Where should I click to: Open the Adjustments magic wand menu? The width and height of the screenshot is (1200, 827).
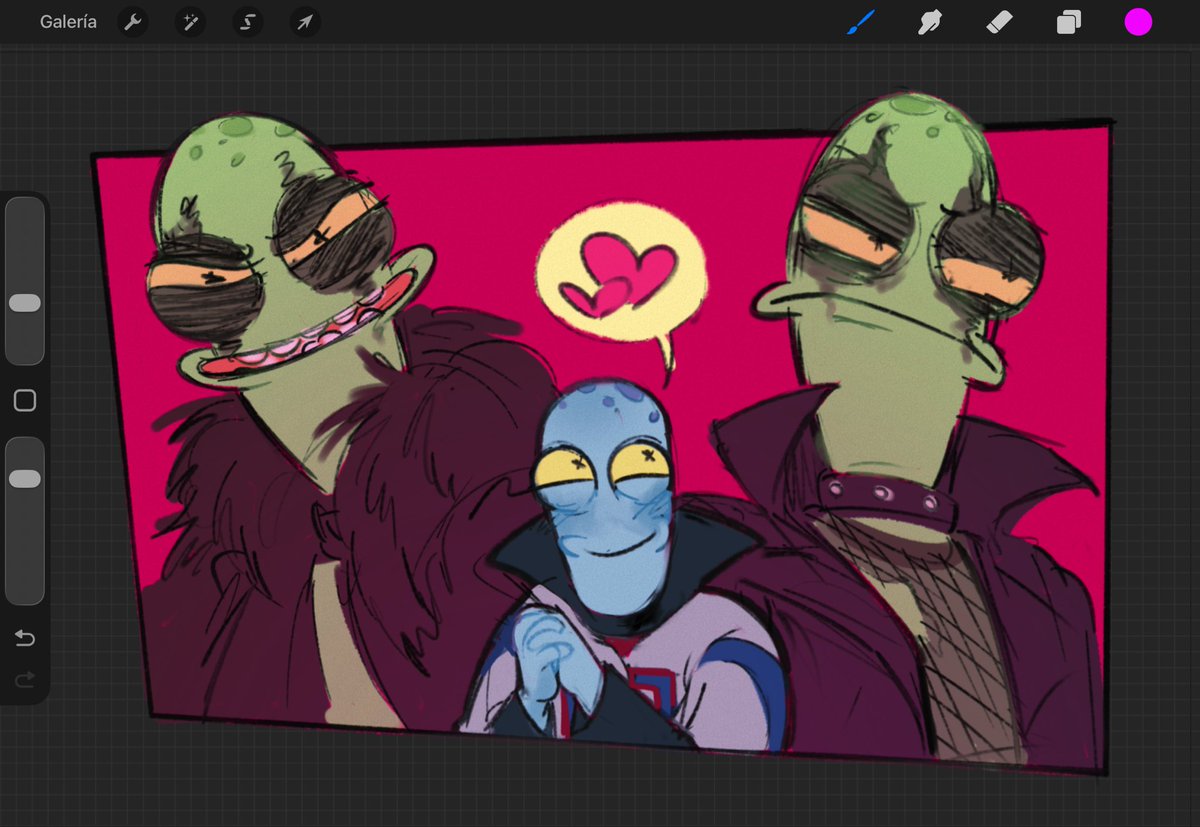190,22
